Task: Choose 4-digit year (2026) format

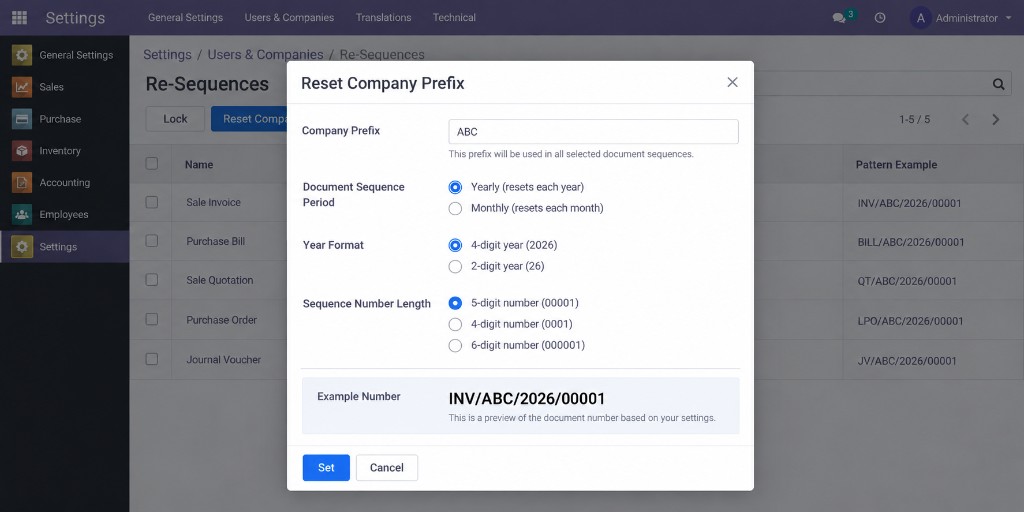Action: [x=455, y=246]
